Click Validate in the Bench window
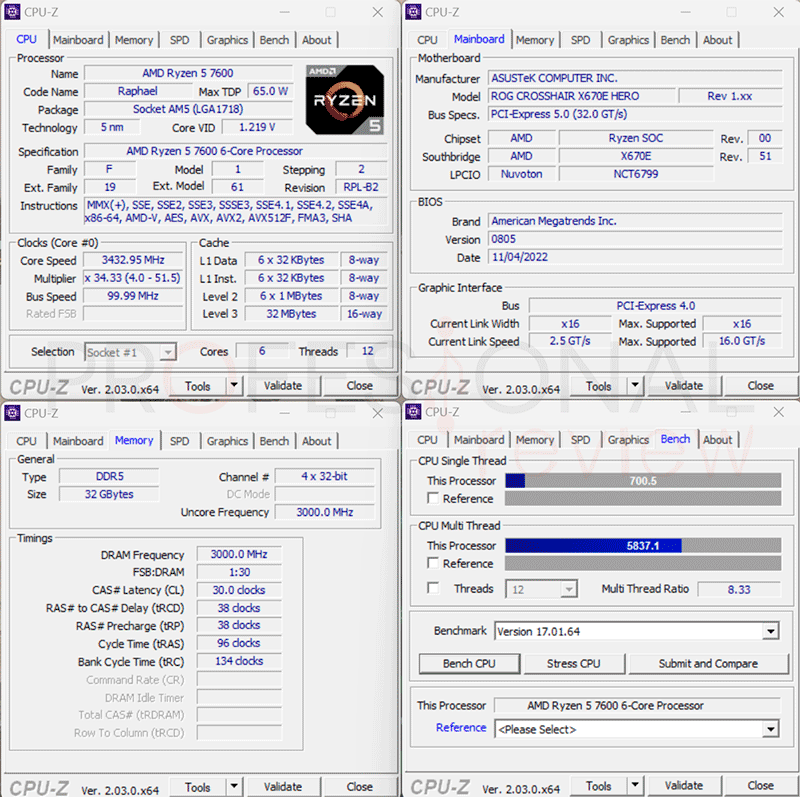The height and width of the screenshot is (797, 800). click(x=684, y=786)
